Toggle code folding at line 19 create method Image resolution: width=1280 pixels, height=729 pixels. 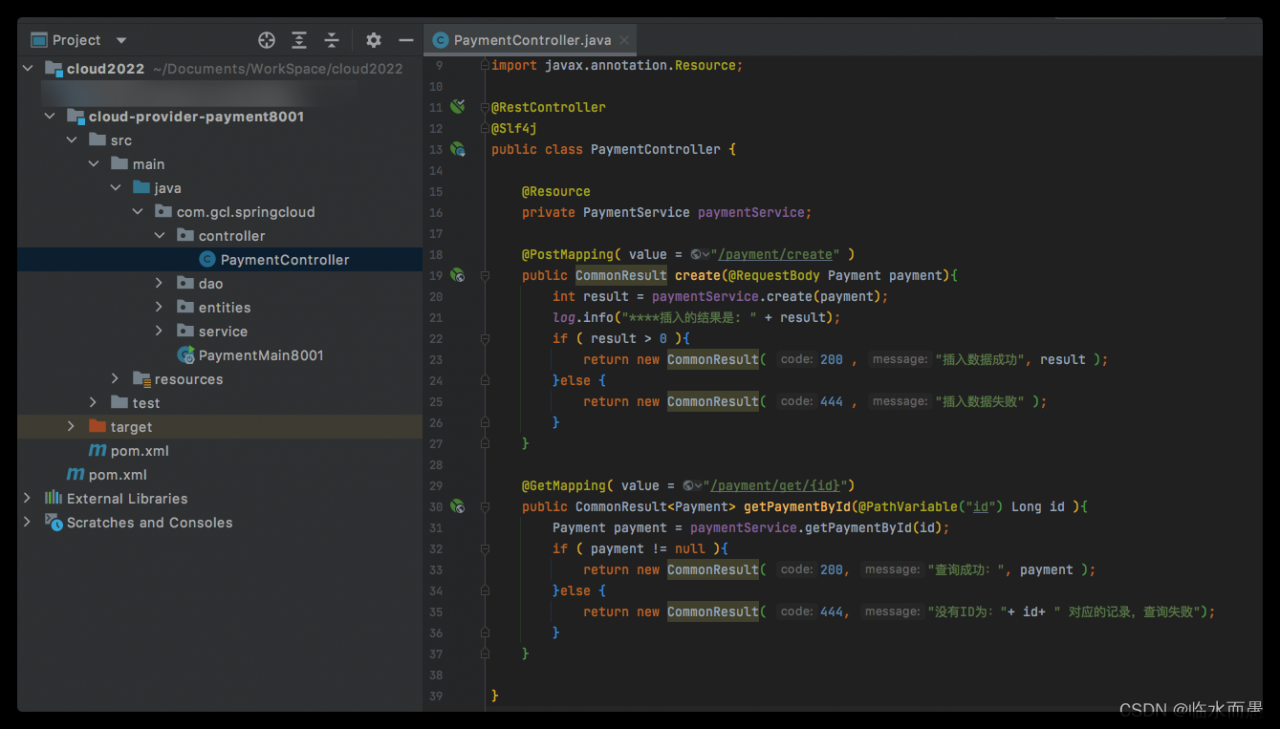pos(485,275)
